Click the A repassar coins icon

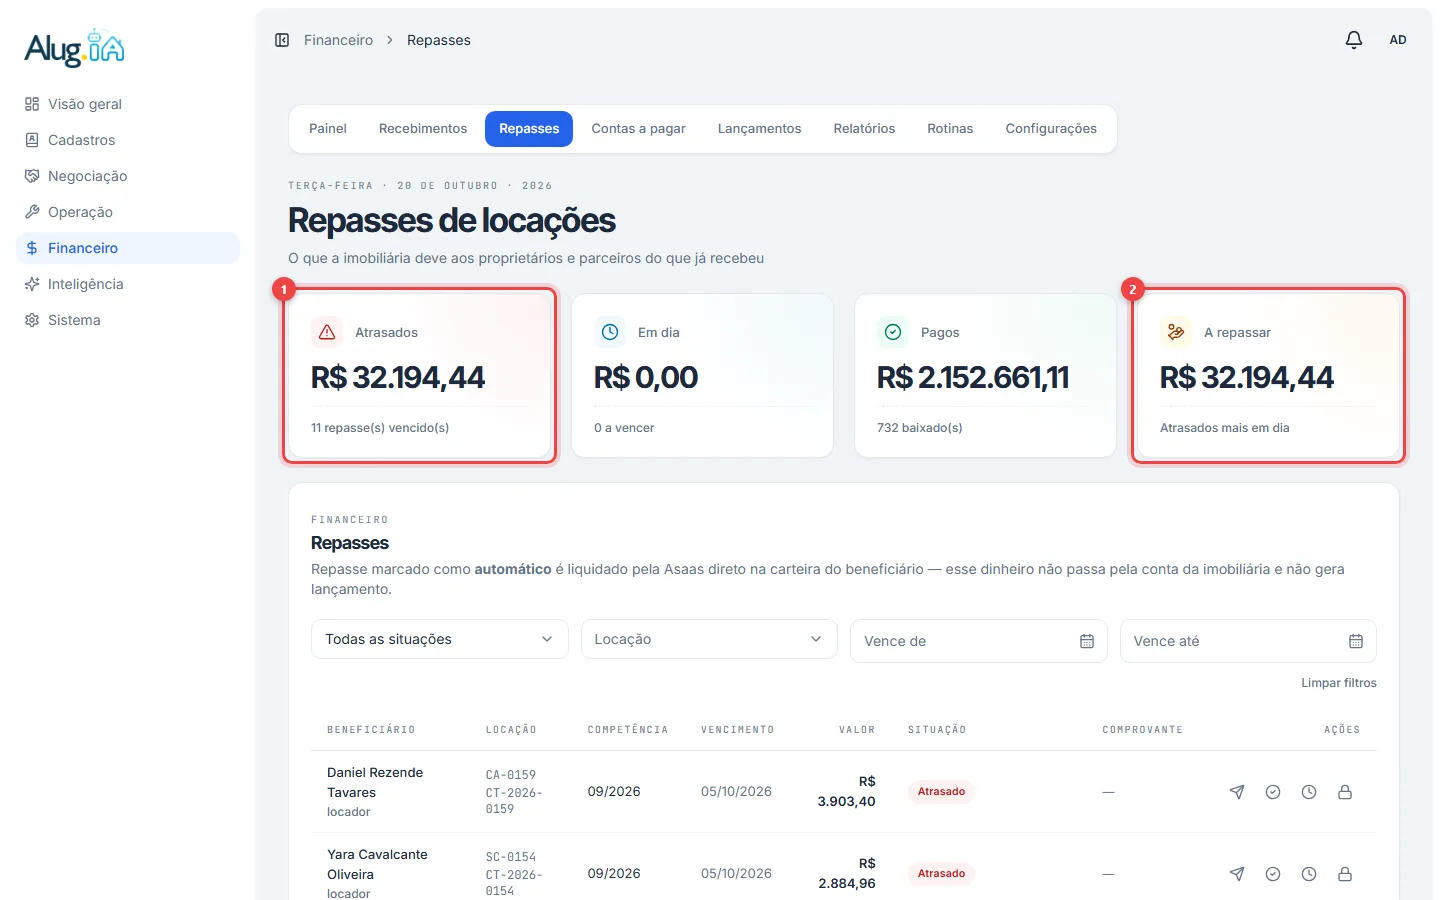1176,332
